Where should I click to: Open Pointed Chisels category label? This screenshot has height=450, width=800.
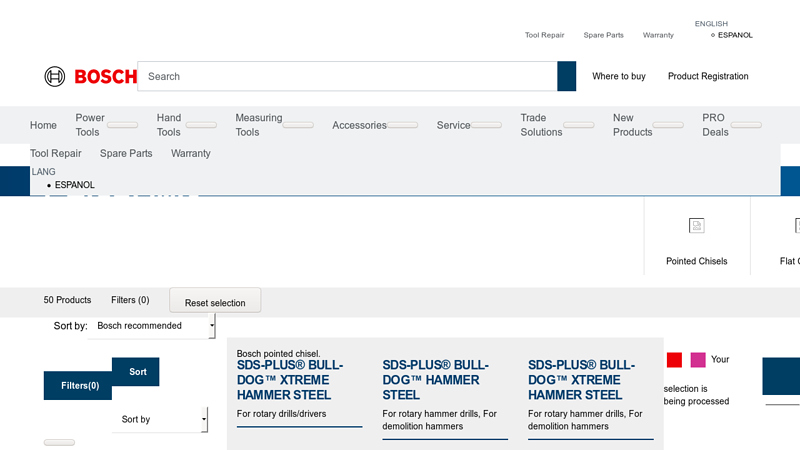click(x=696, y=261)
